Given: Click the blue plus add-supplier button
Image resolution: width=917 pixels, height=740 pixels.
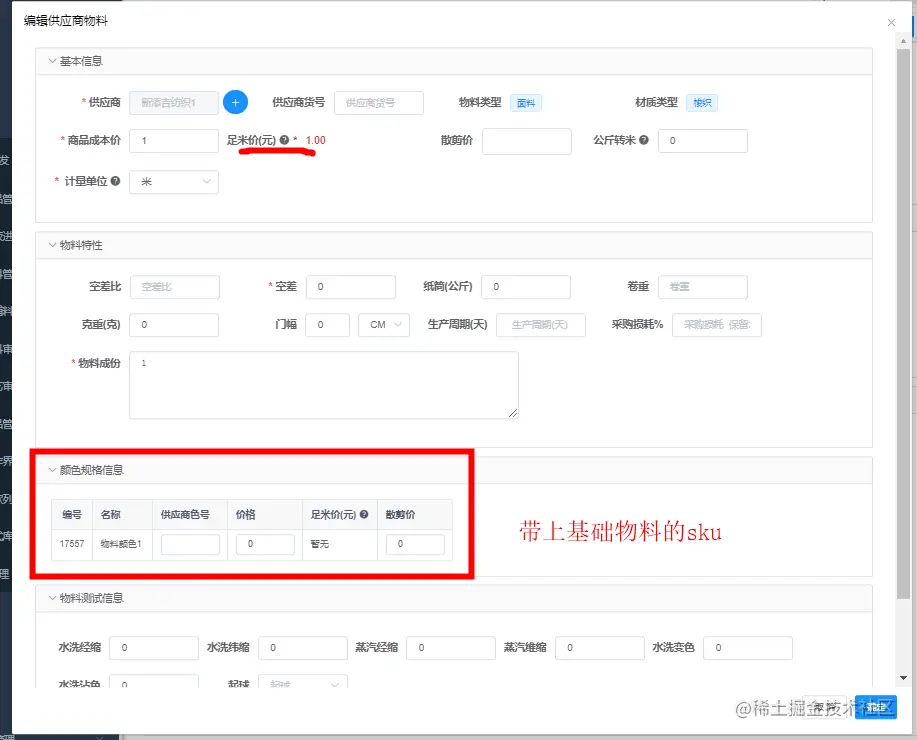Looking at the screenshot, I should tap(235, 102).
